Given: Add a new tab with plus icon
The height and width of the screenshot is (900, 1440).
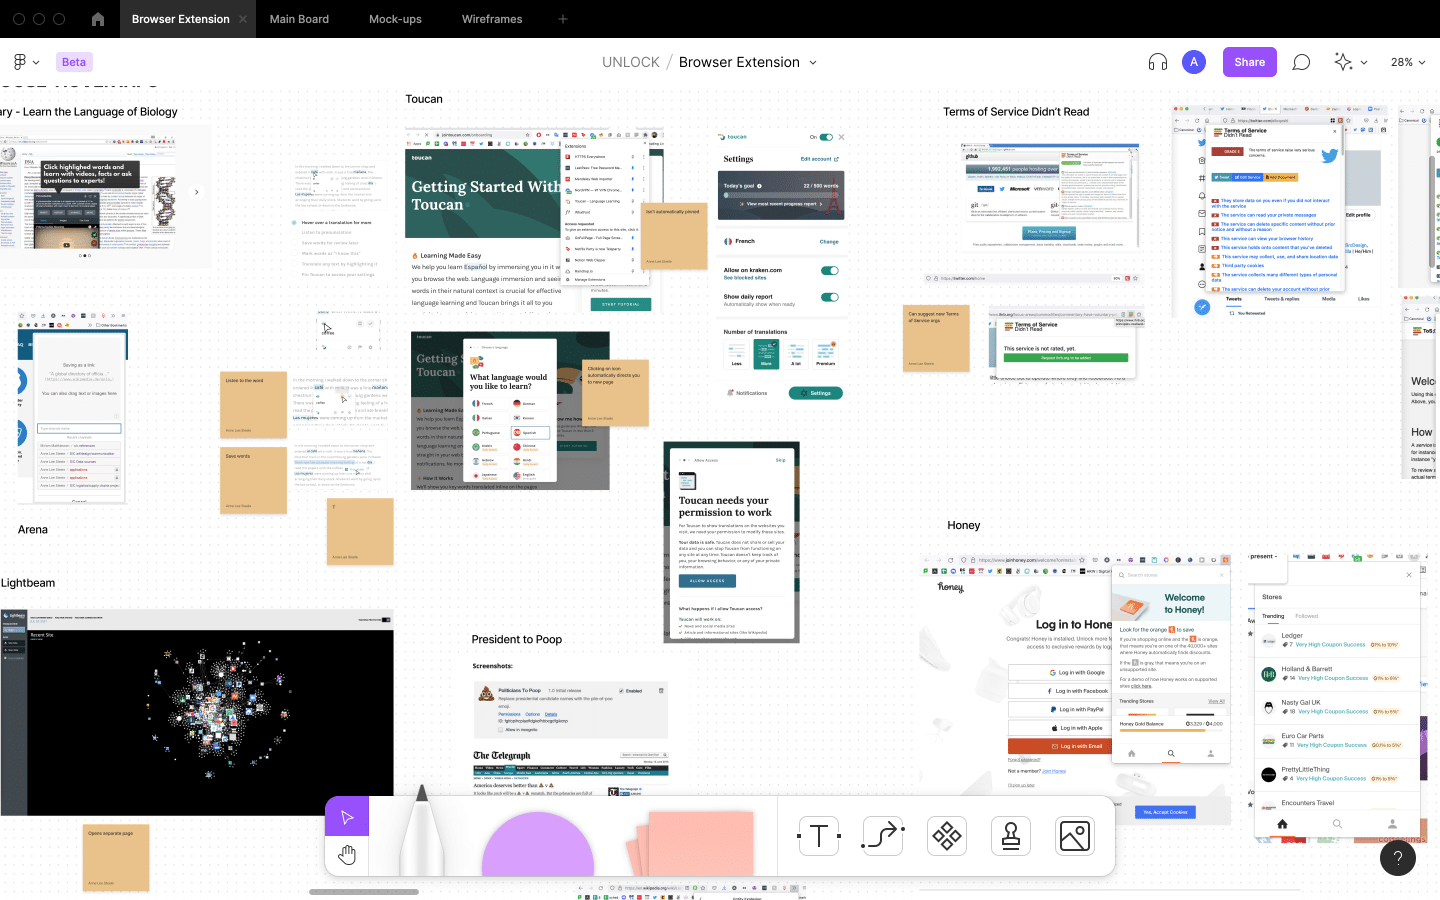Looking at the screenshot, I should point(563,19).
